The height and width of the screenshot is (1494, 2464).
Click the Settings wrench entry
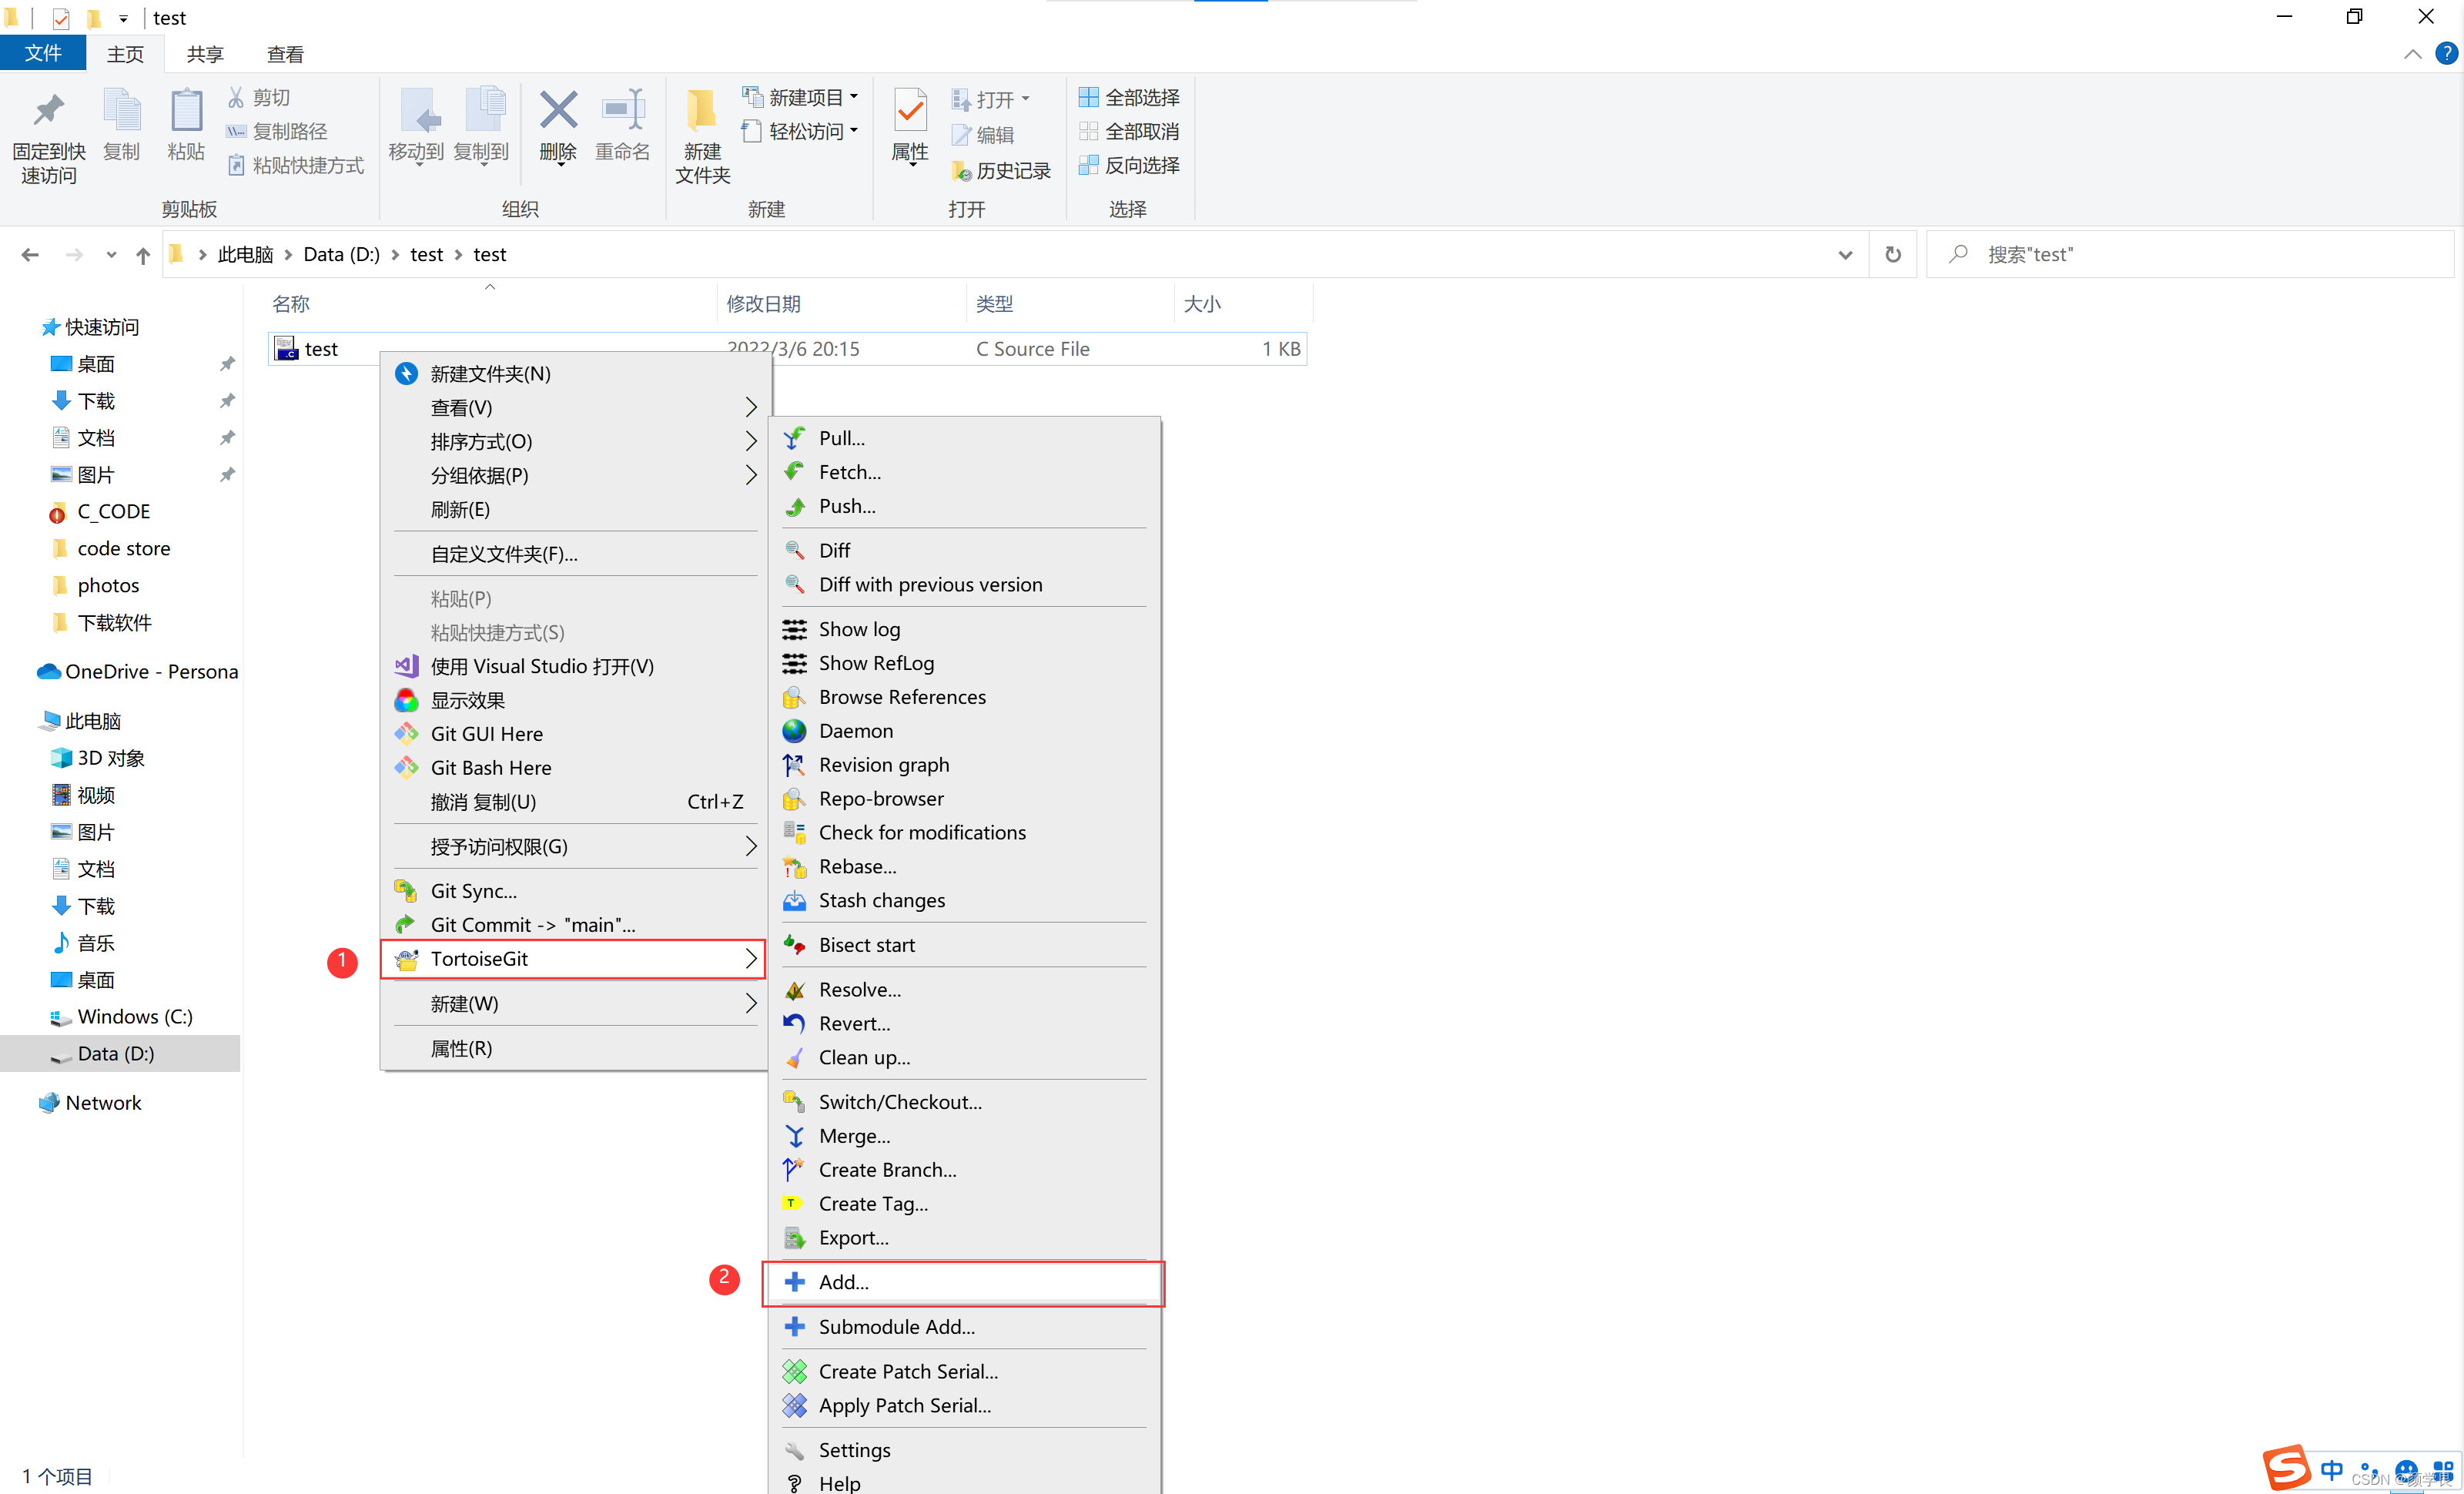tap(853, 1450)
